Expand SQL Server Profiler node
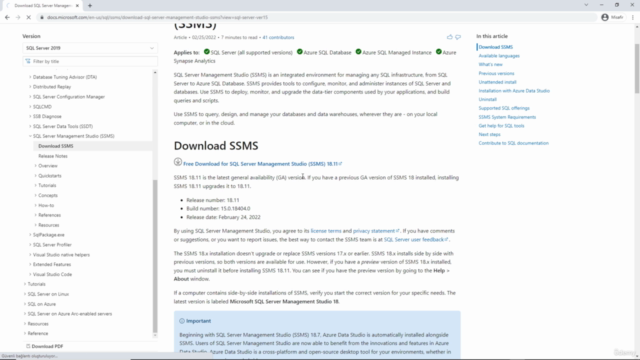Image resolution: width=640 pixels, height=360 pixels. click(x=30, y=244)
